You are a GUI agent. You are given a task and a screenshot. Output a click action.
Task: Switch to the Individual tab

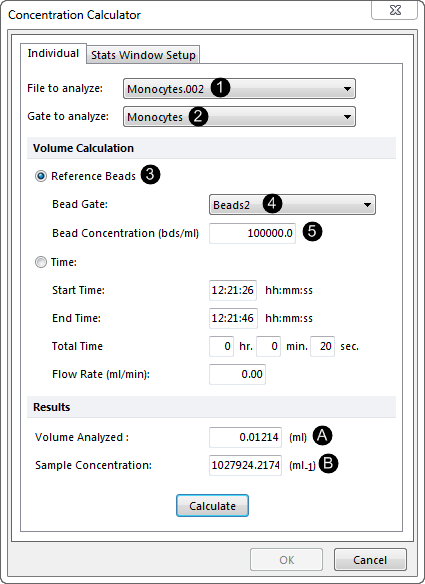point(53,53)
